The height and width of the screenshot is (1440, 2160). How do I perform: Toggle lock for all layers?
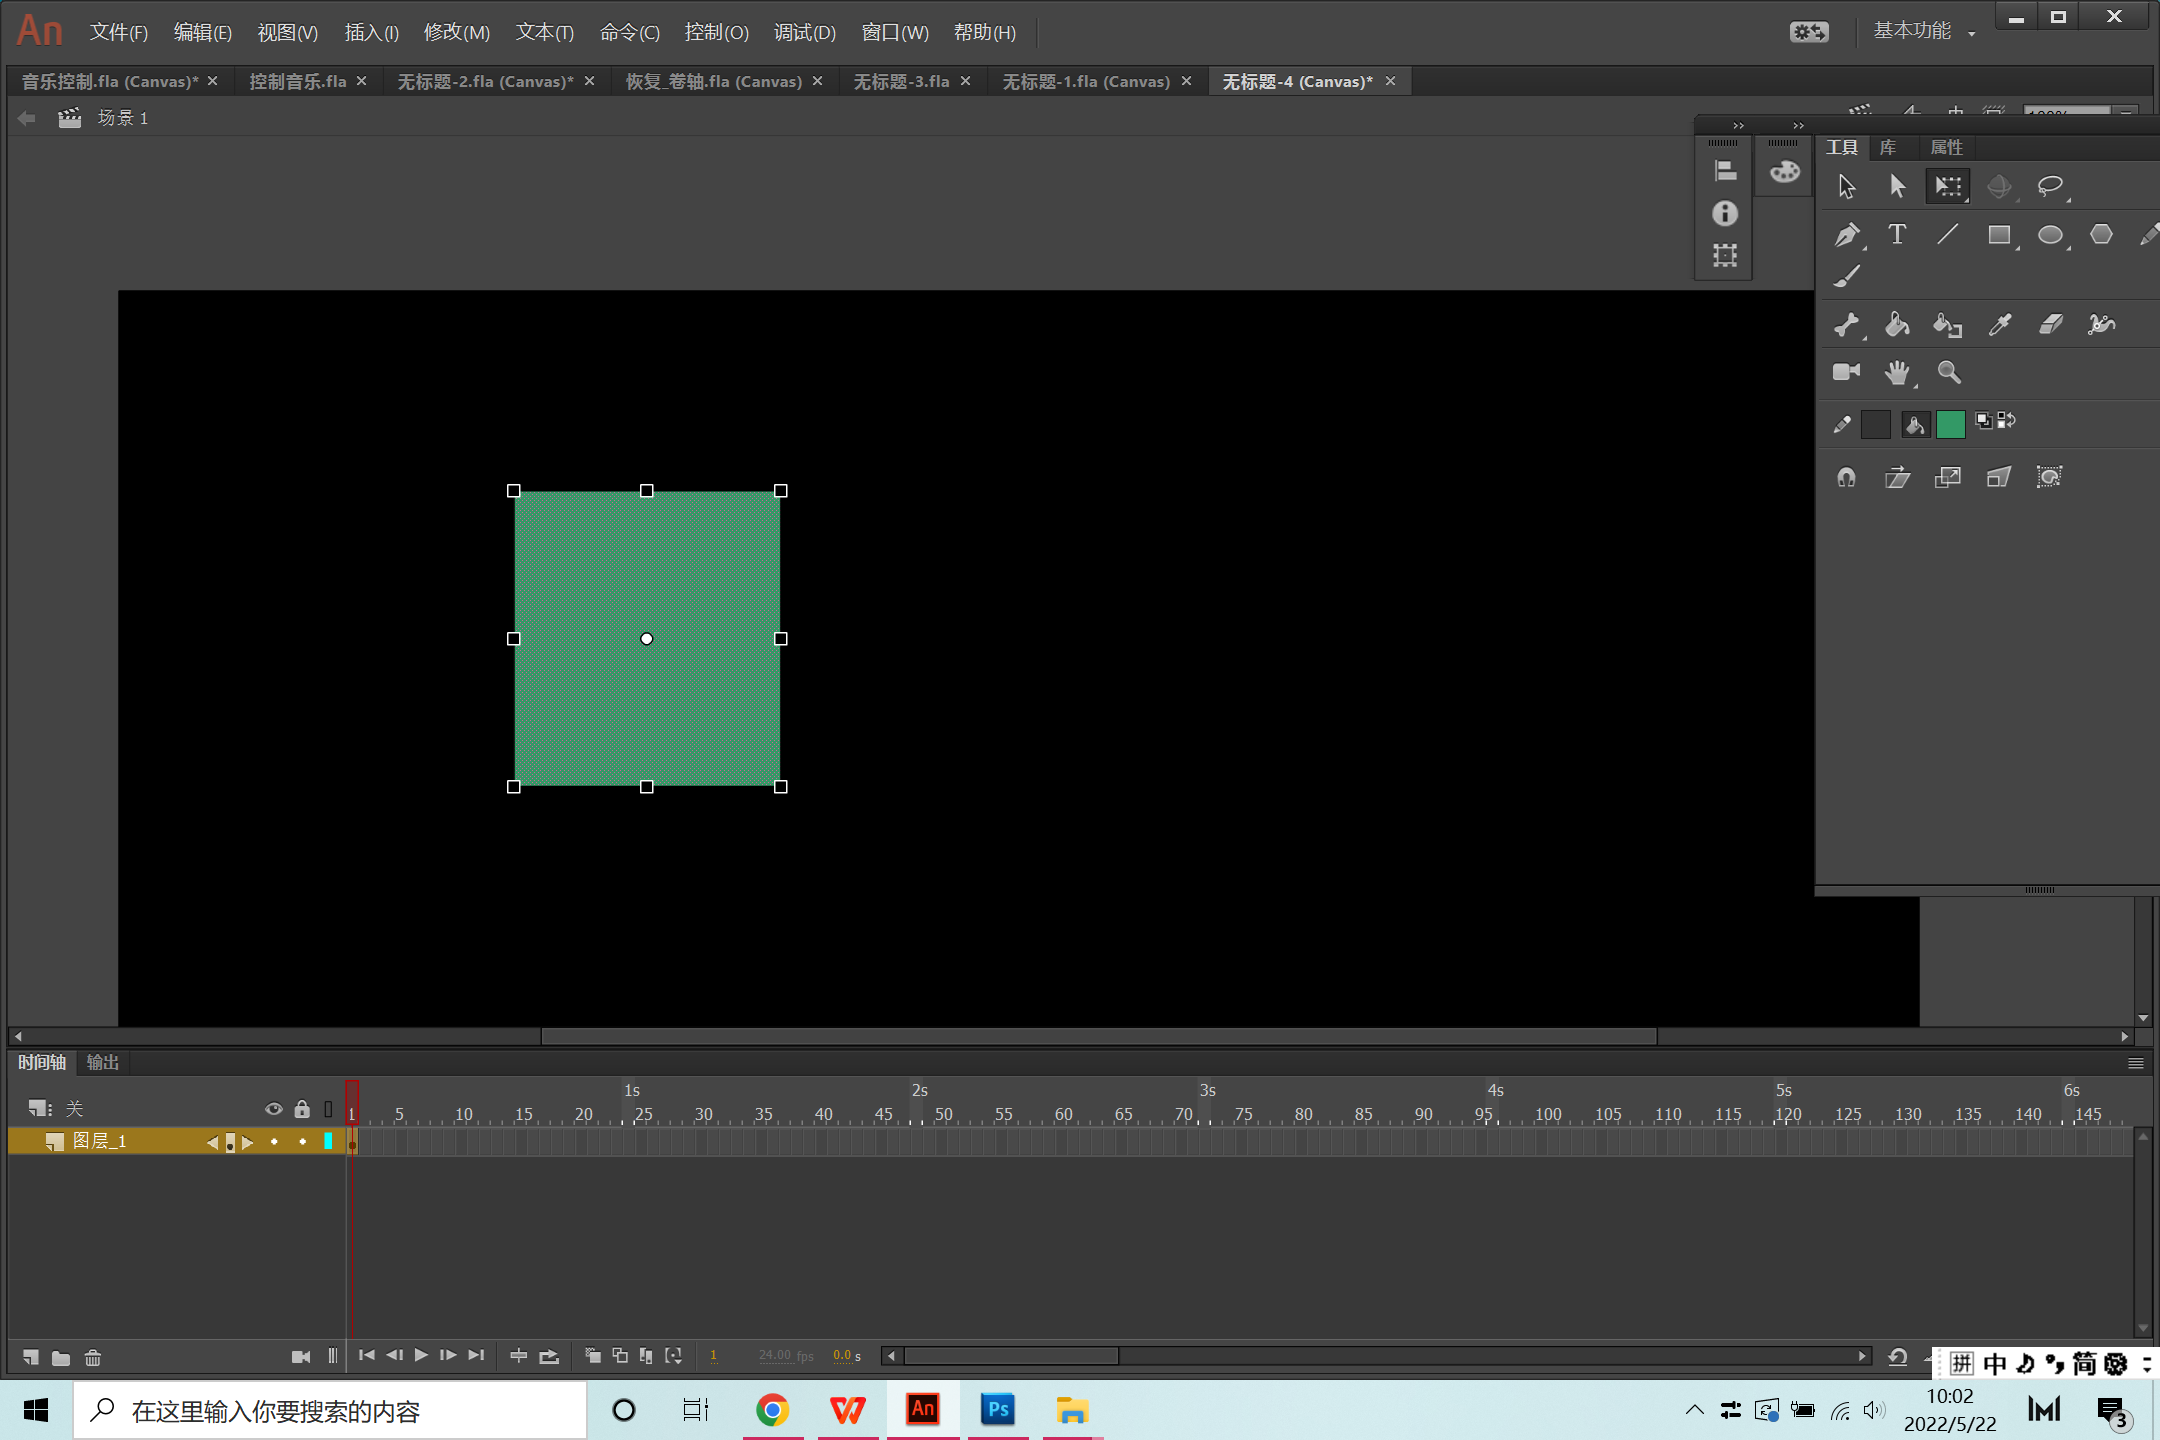[x=302, y=1109]
